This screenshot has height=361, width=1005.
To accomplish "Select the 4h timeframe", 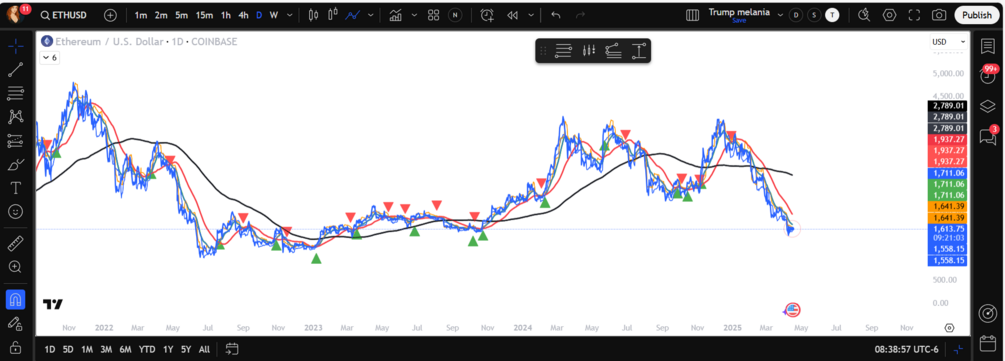I will click(x=243, y=15).
